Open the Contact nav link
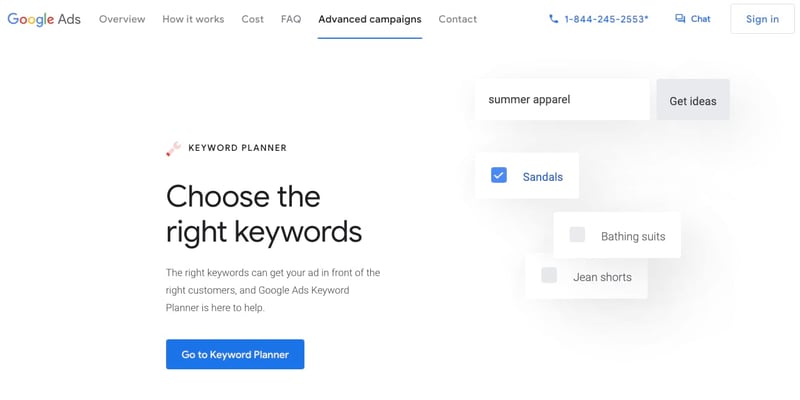The width and height of the screenshot is (800, 400). pyautogui.click(x=458, y=19)
